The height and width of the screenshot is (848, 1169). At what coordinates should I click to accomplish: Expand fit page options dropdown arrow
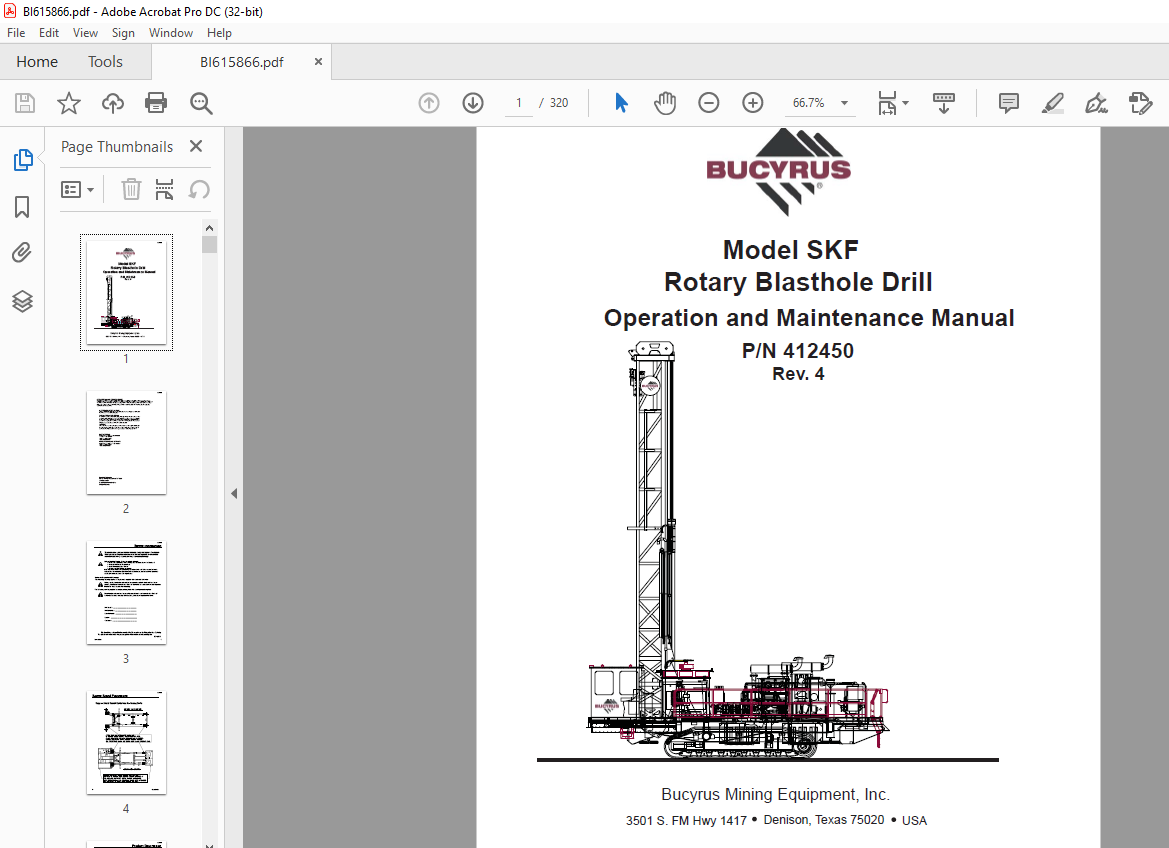[x=906, y=103]
